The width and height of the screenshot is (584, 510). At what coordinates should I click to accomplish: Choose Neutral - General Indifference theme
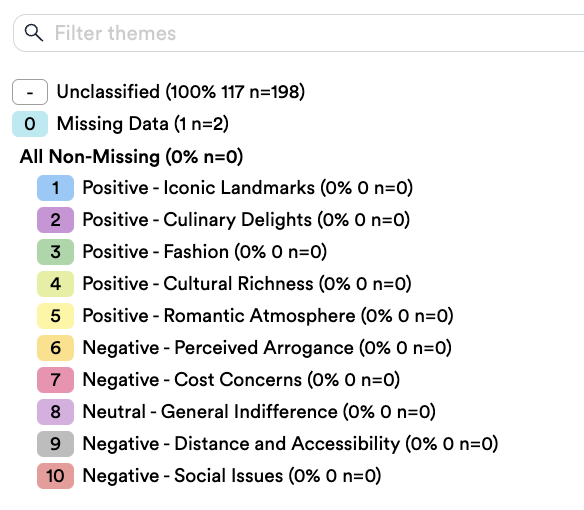coord(259,412)
